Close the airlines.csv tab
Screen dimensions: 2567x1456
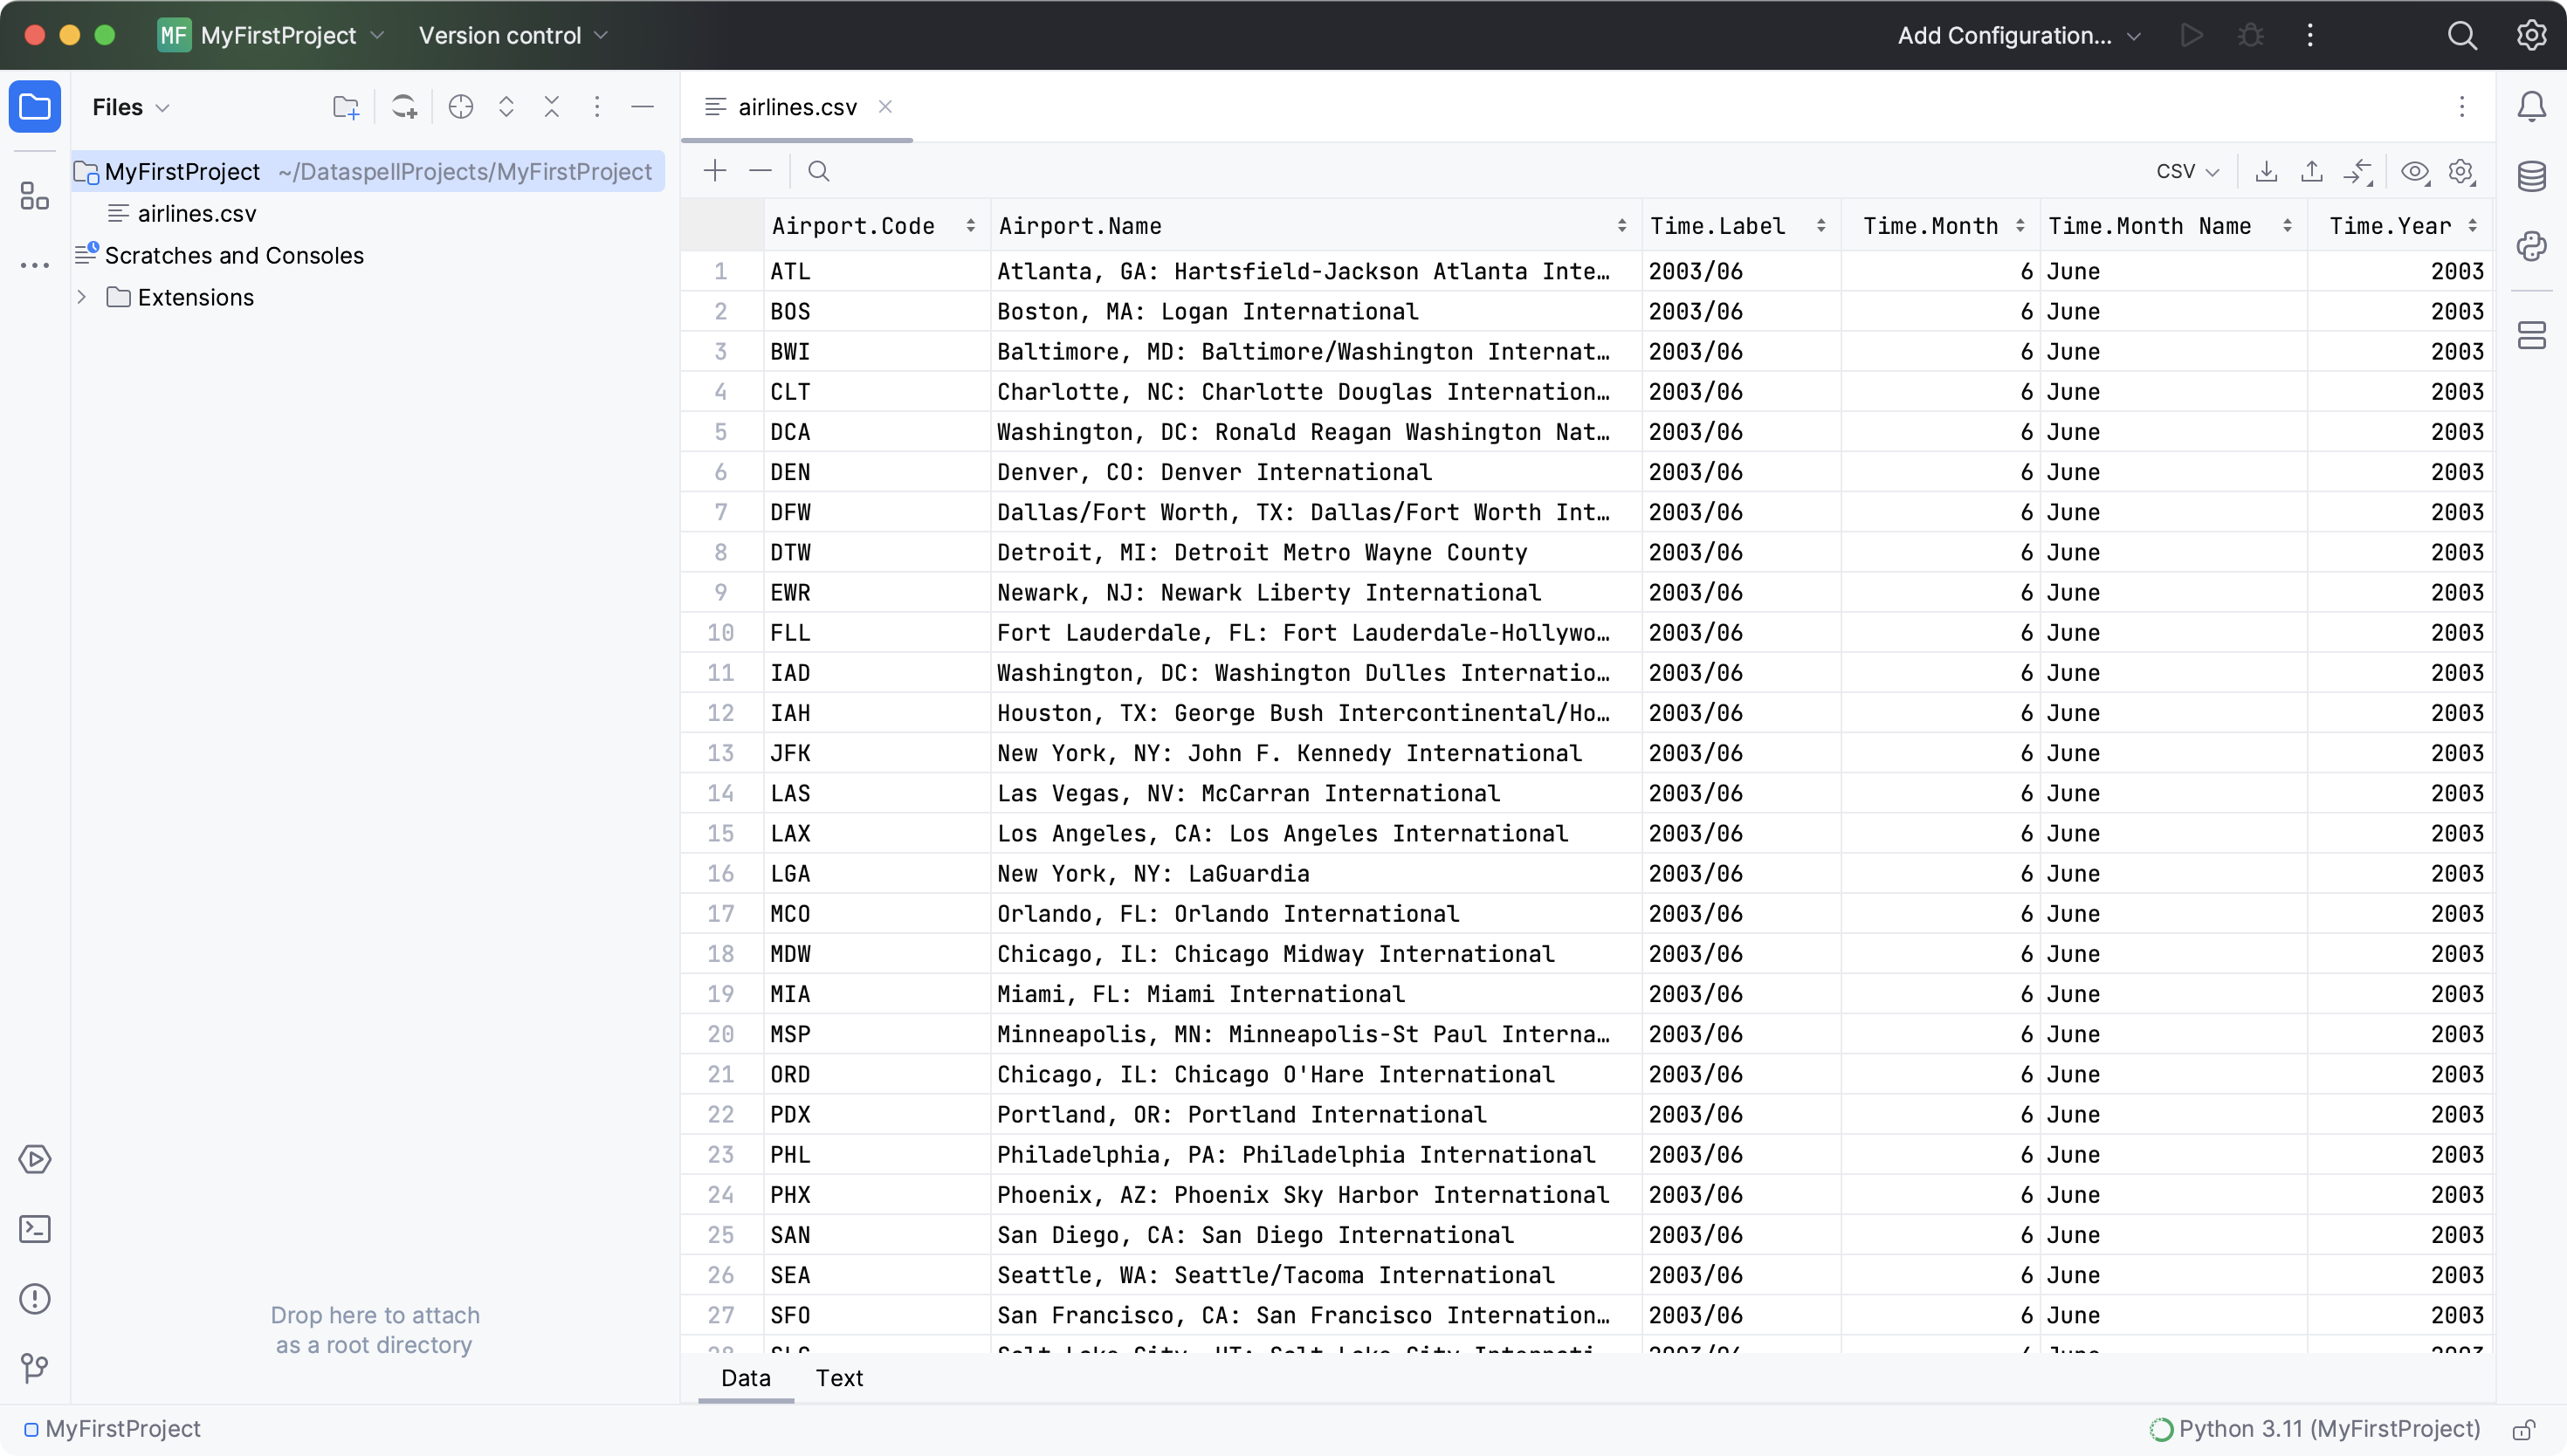(885, 106)
